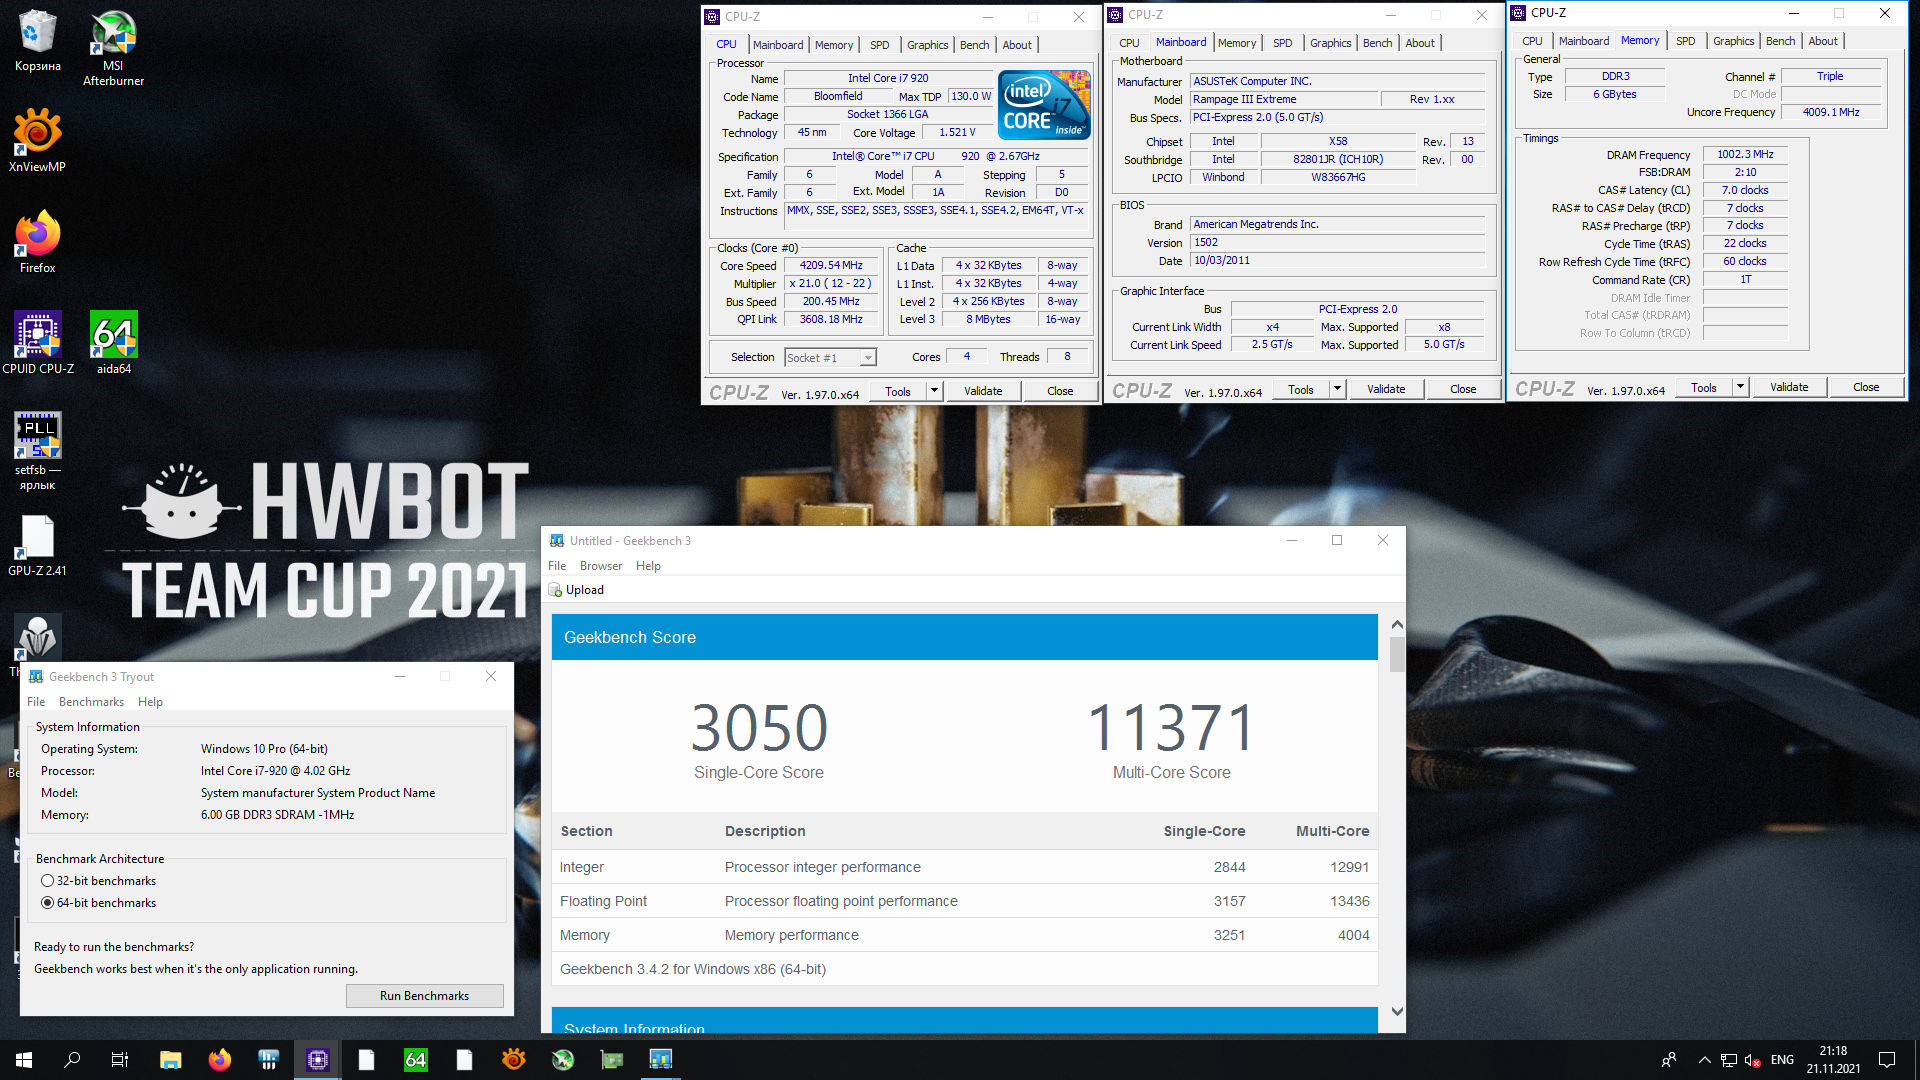Click Run Benchmarks button
The width and height of the screenshot is (1920, 1080).
click(x=424, y=996)
